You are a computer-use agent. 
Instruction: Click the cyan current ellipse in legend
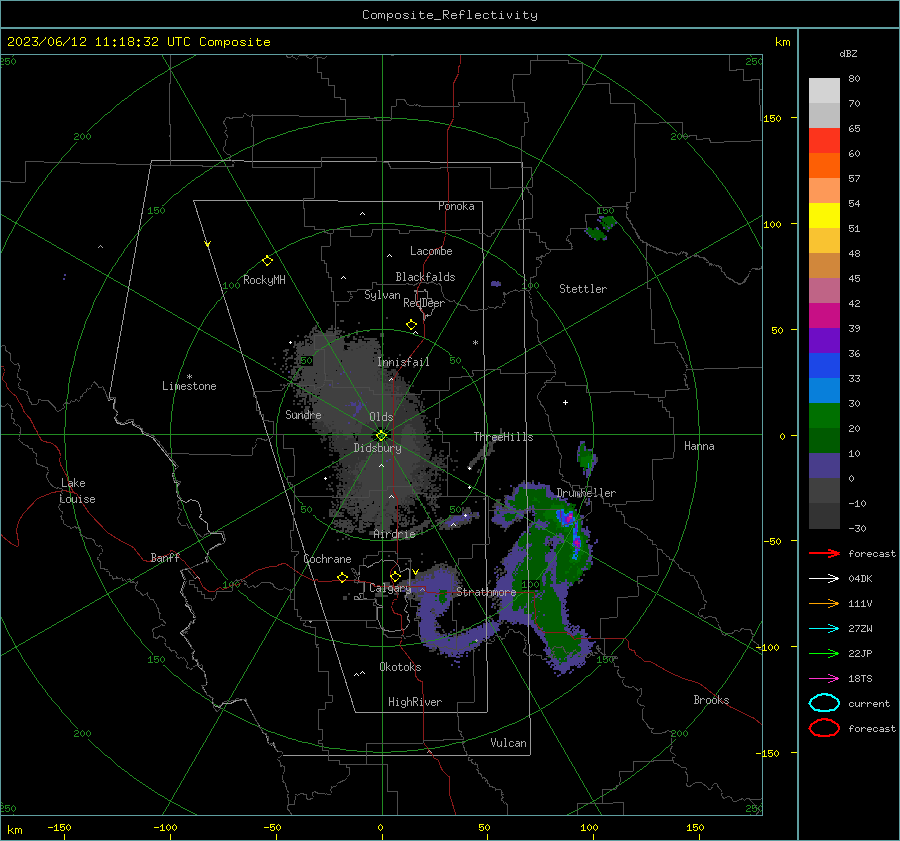[x=825, y=703]
